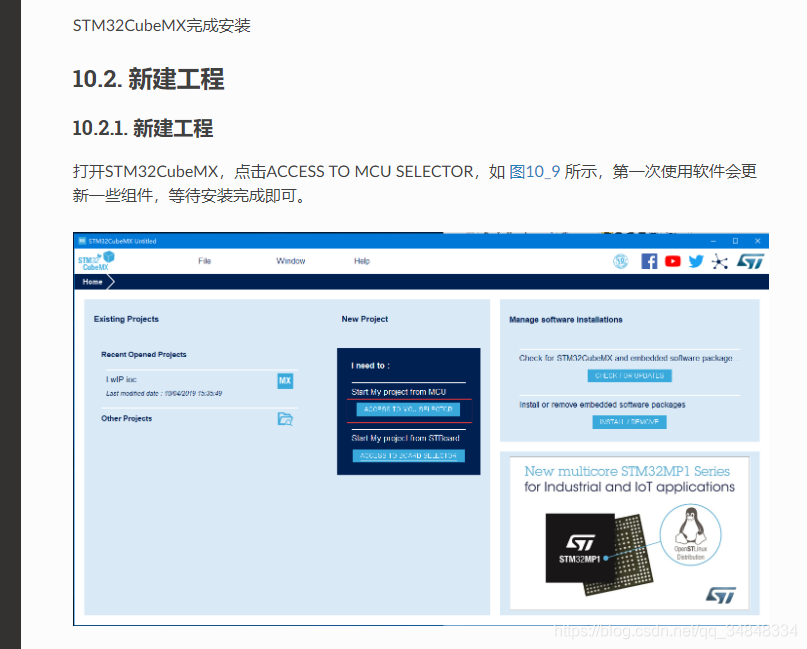Click the Recent Opened Projects label
The image size is (807, 649).
(x=144, y=355)
